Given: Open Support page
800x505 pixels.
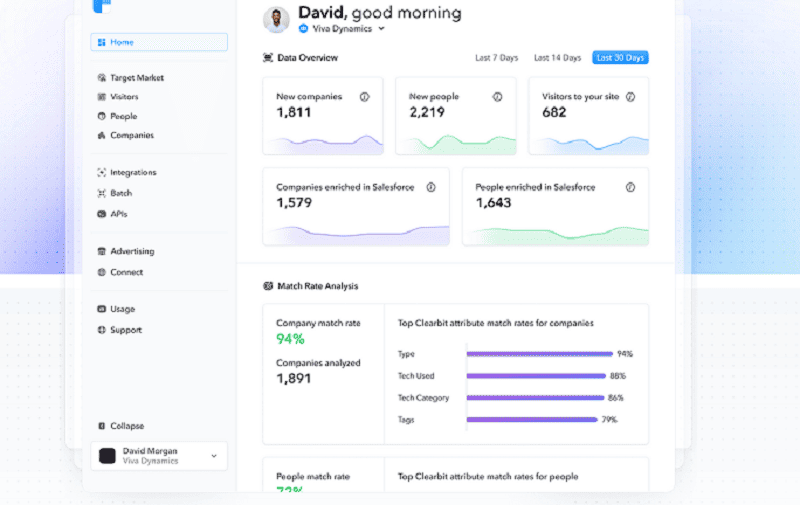Looking at the screenshot, I should [x=126, y=330].
